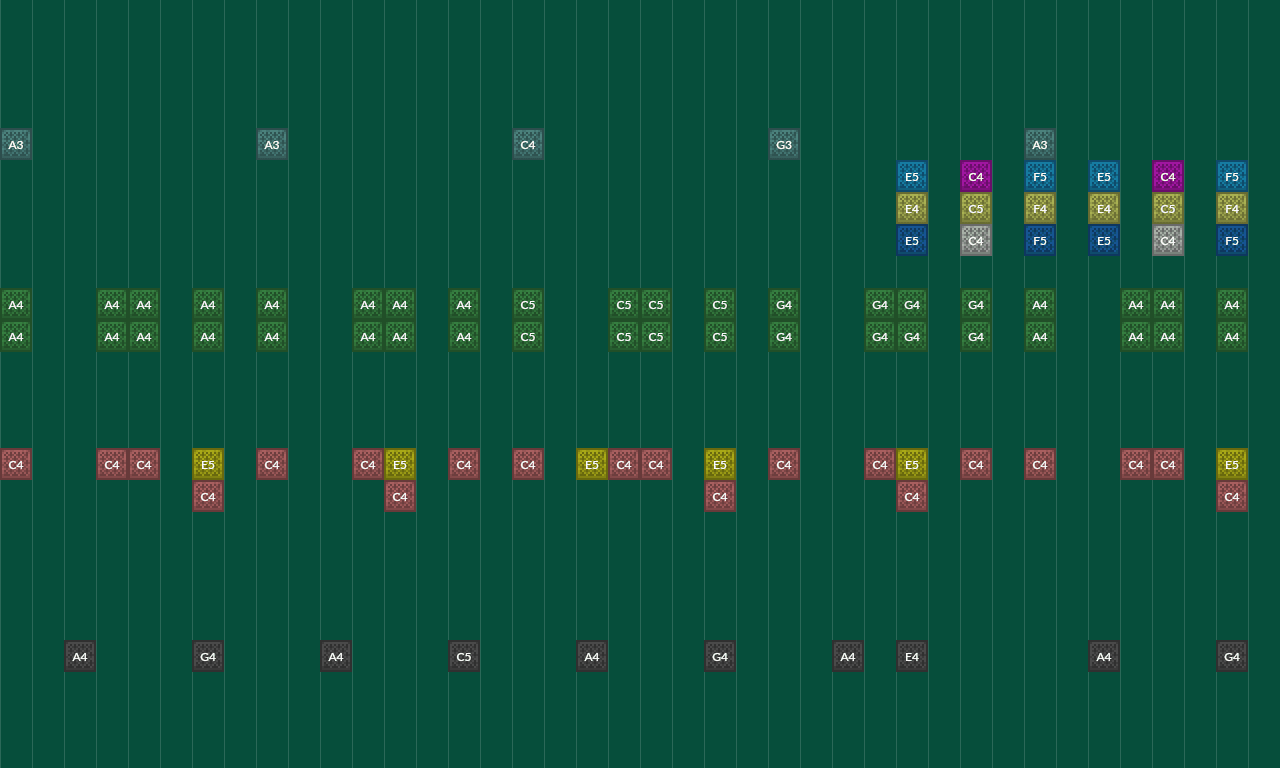This screenshot has width=1280, height=768.
Task: Click the silver C4 below the first olive C5
Action: pos(976,240)
